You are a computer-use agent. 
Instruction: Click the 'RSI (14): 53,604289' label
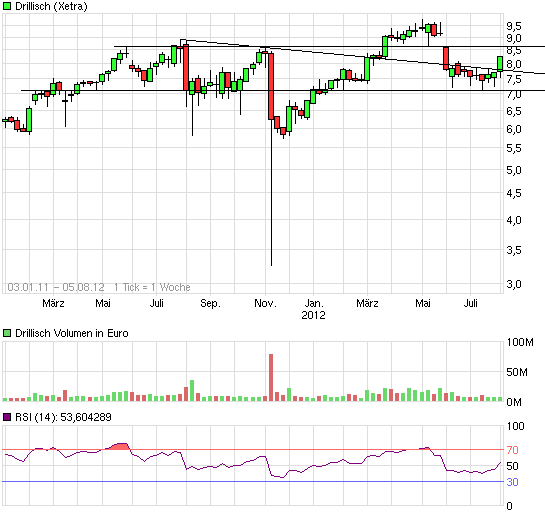63,417
